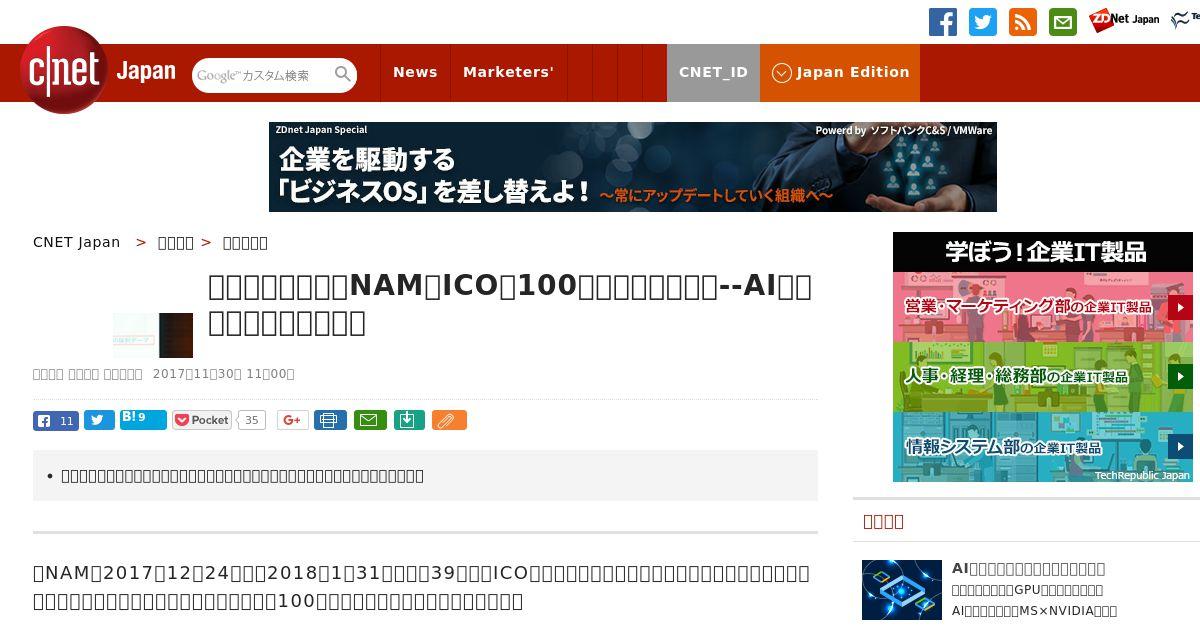Click the Twitter icon in top bar
The width and height of the screenshot is (1200, 630).
(x=983, y=22)
